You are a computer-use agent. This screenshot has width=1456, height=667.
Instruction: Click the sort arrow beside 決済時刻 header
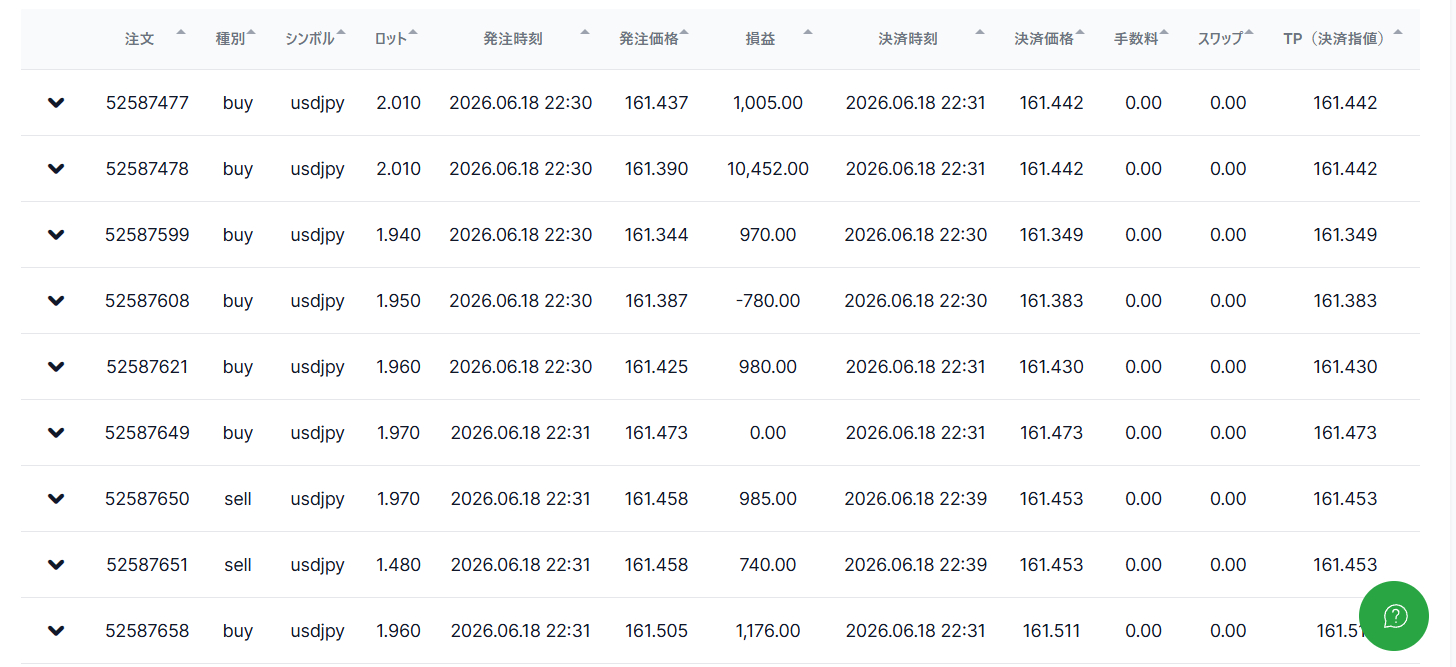click(981, 33)
